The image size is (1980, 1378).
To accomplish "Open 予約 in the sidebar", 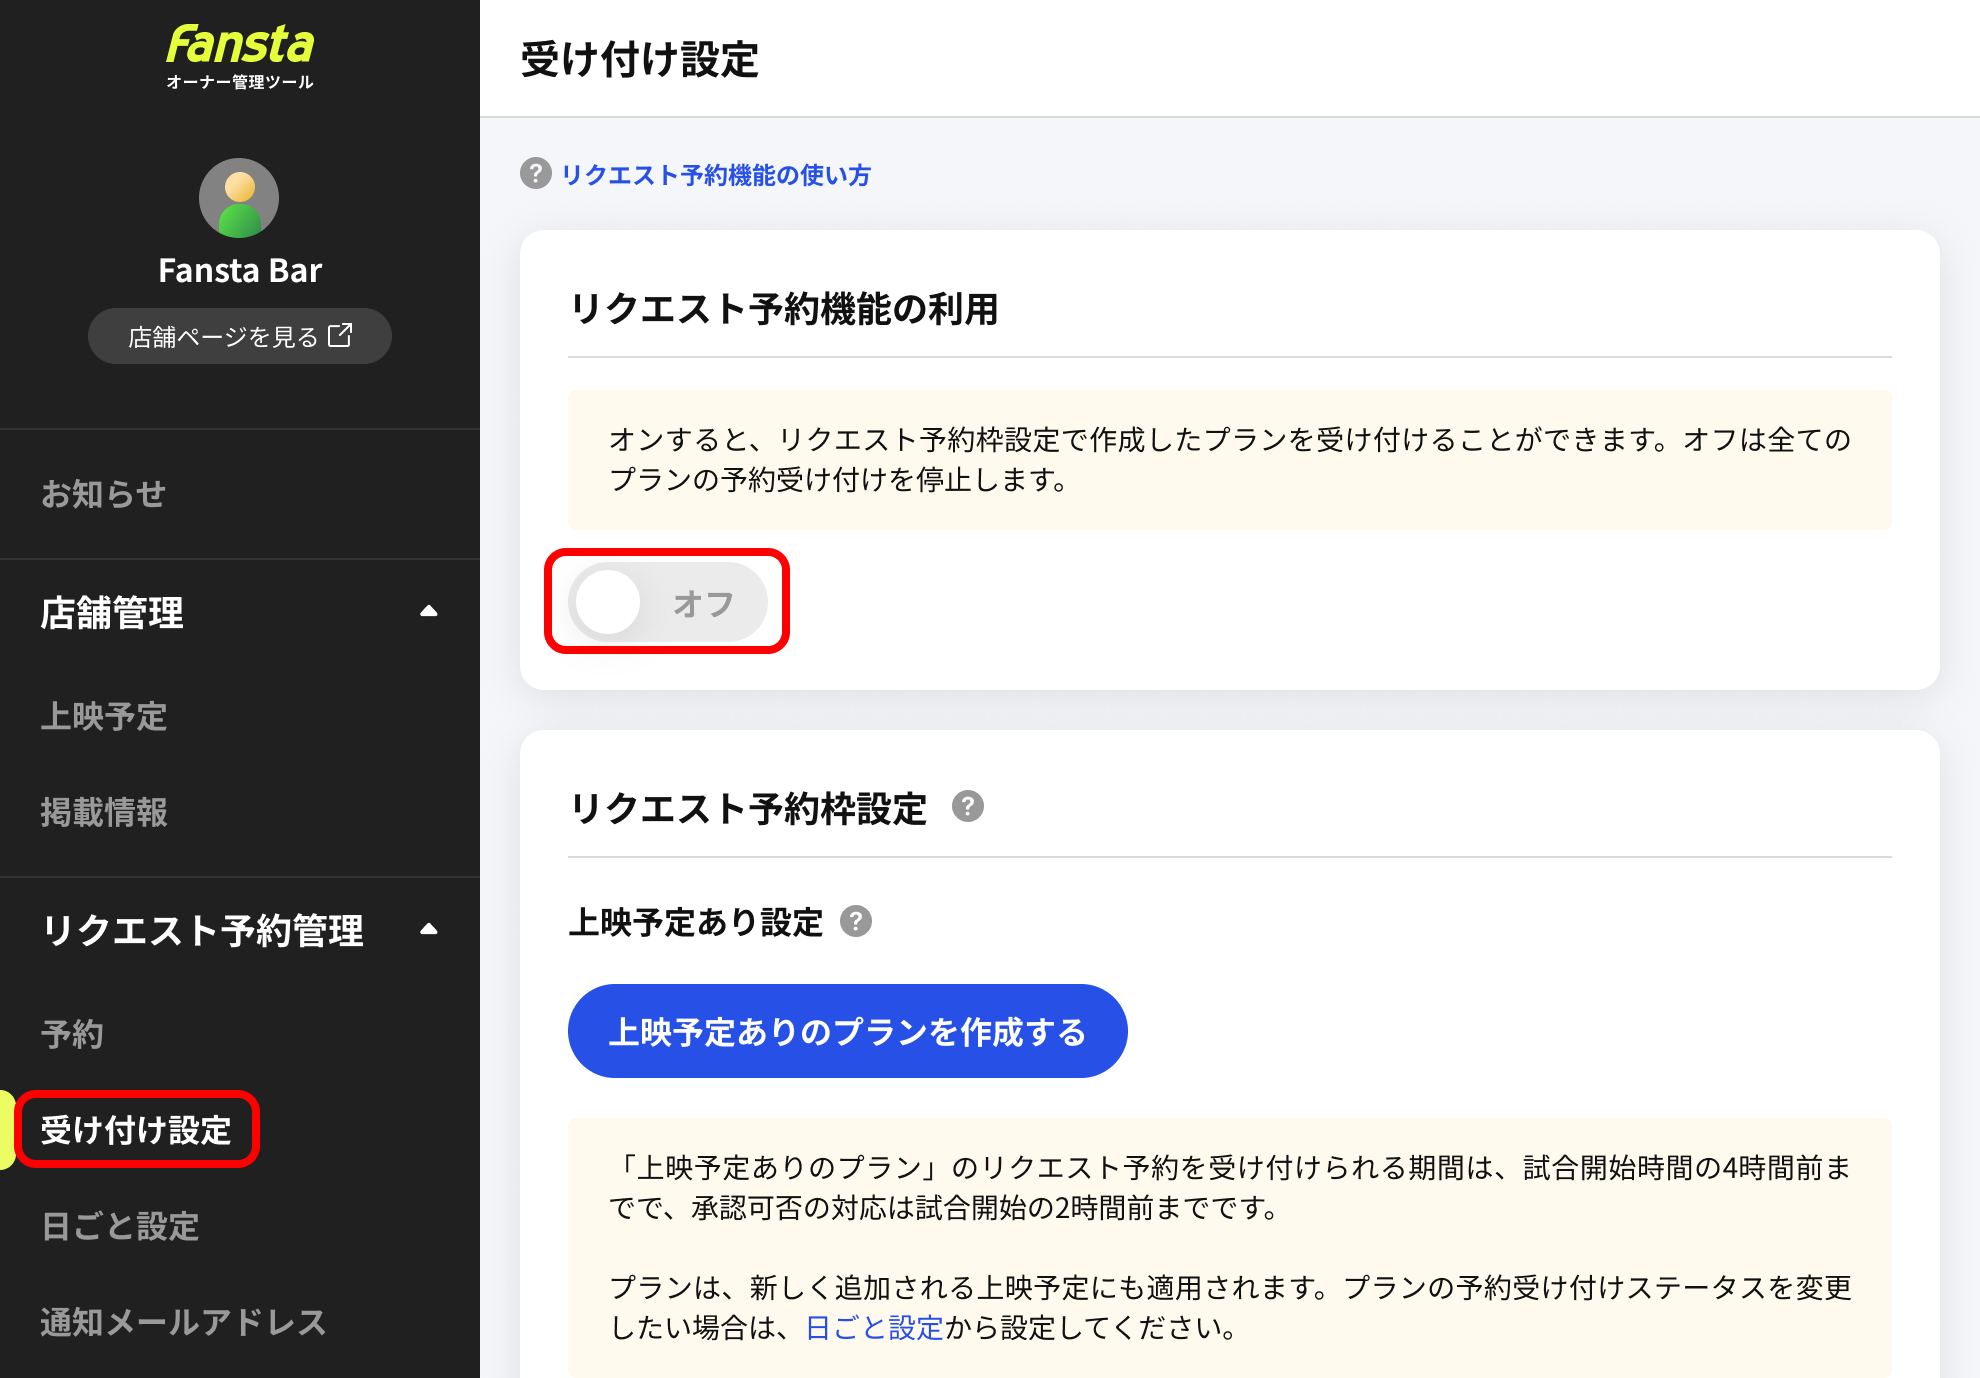I will (72, 1034).
